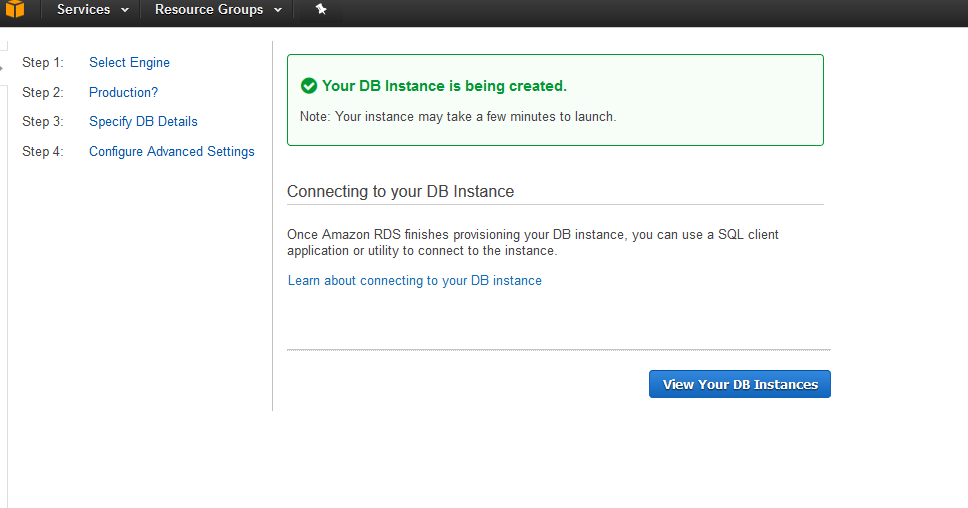Expand the Services dropdown arrow
Viewport: 968px width, 508px height.
click(125, 10)
